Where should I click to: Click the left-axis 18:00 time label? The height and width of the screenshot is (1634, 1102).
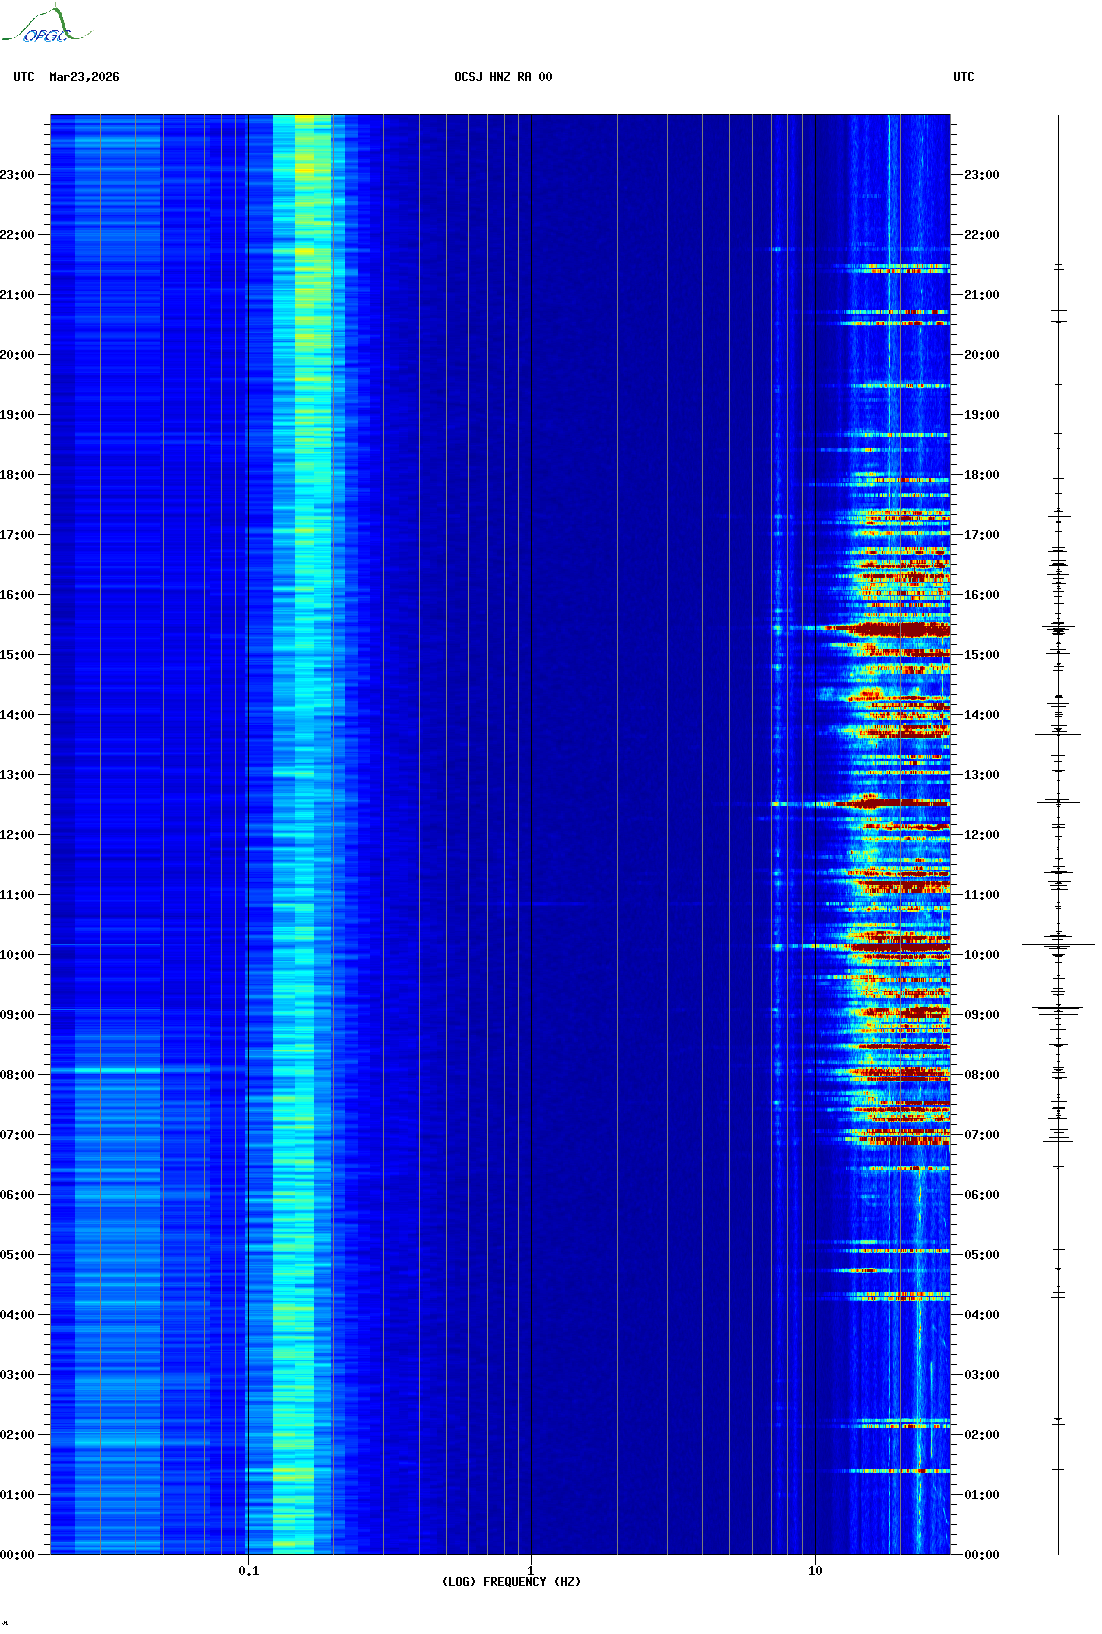[17, 475]
